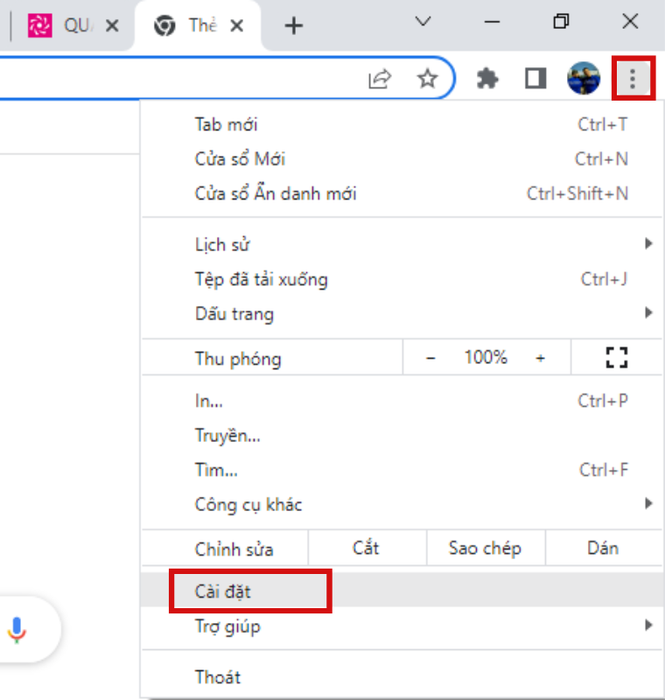Select the Thẻ tab with Chrome icon
The height and width of the screenshot is (700, 665).
(x=198, y=25)
